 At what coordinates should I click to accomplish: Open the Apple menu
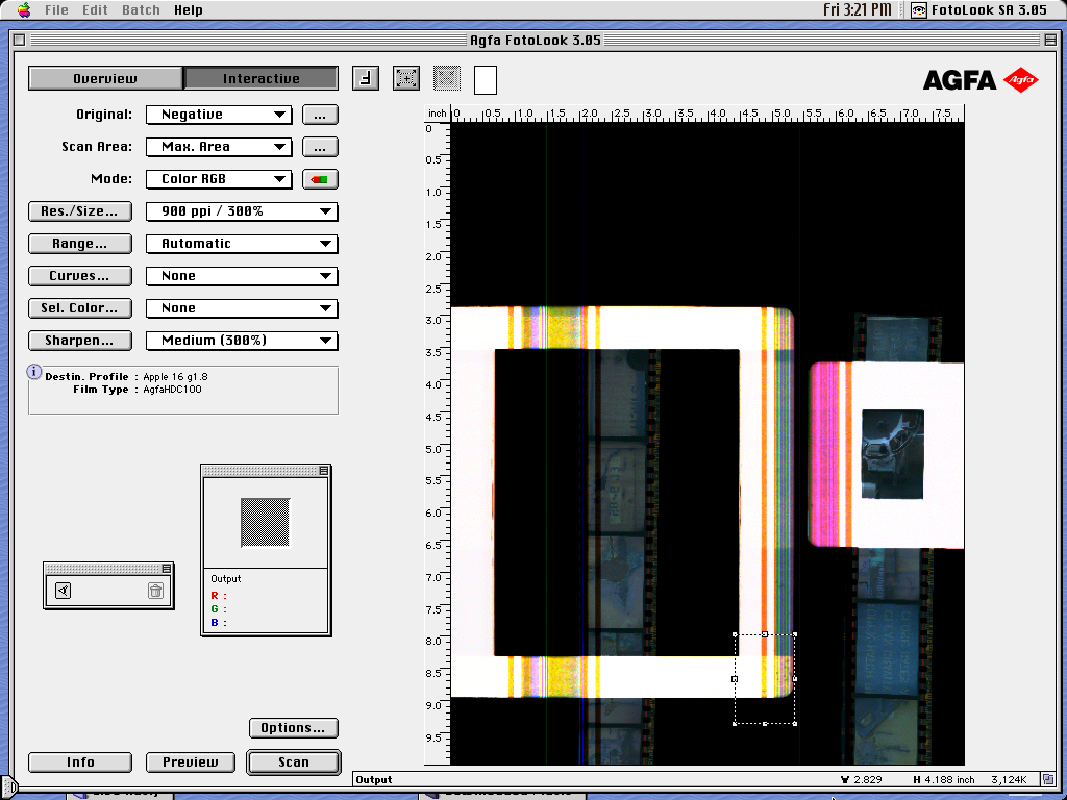tap(24, 10)
